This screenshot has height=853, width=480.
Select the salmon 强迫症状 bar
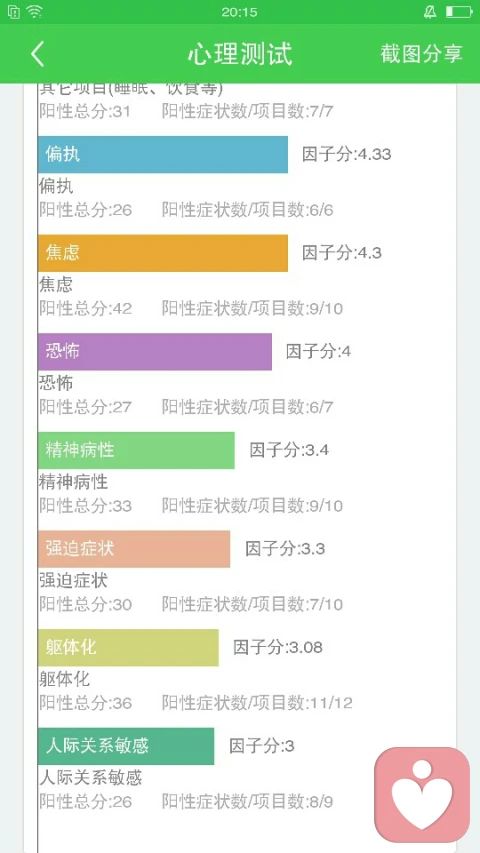click(x=134, y=549)
